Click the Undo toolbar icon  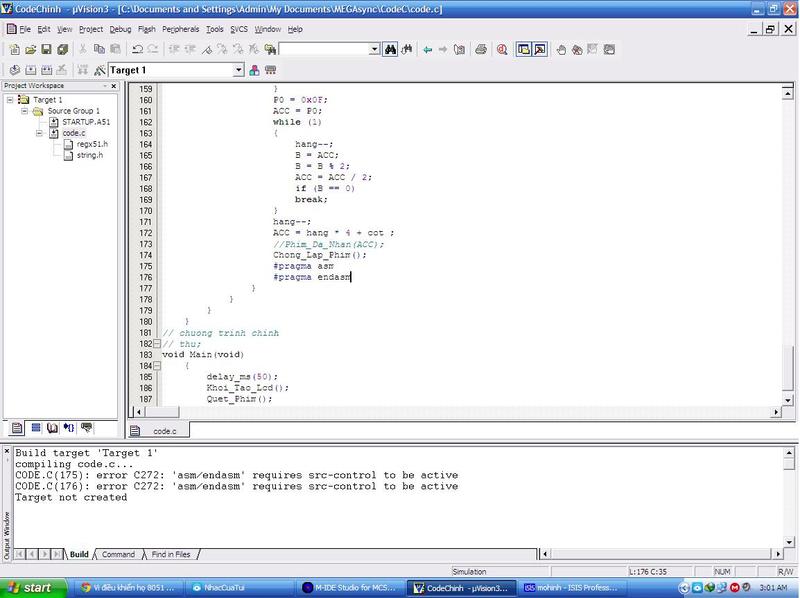point(133,49)
